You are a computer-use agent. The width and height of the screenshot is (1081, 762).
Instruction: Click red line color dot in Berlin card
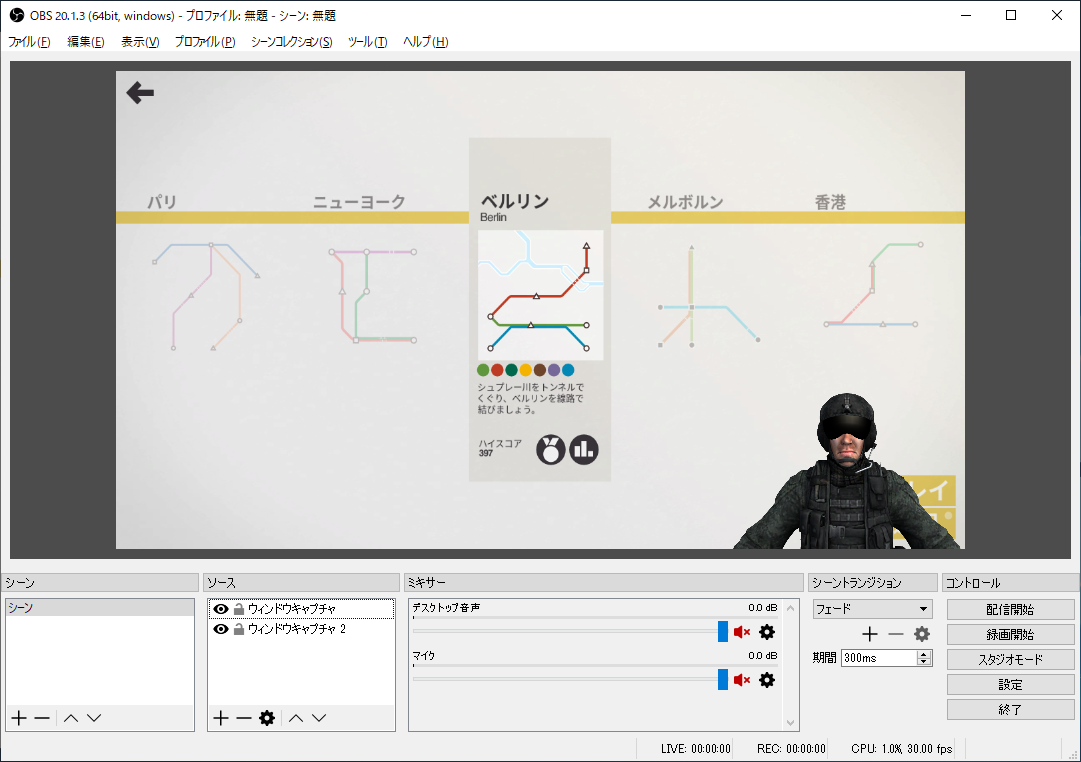point(497,370)
